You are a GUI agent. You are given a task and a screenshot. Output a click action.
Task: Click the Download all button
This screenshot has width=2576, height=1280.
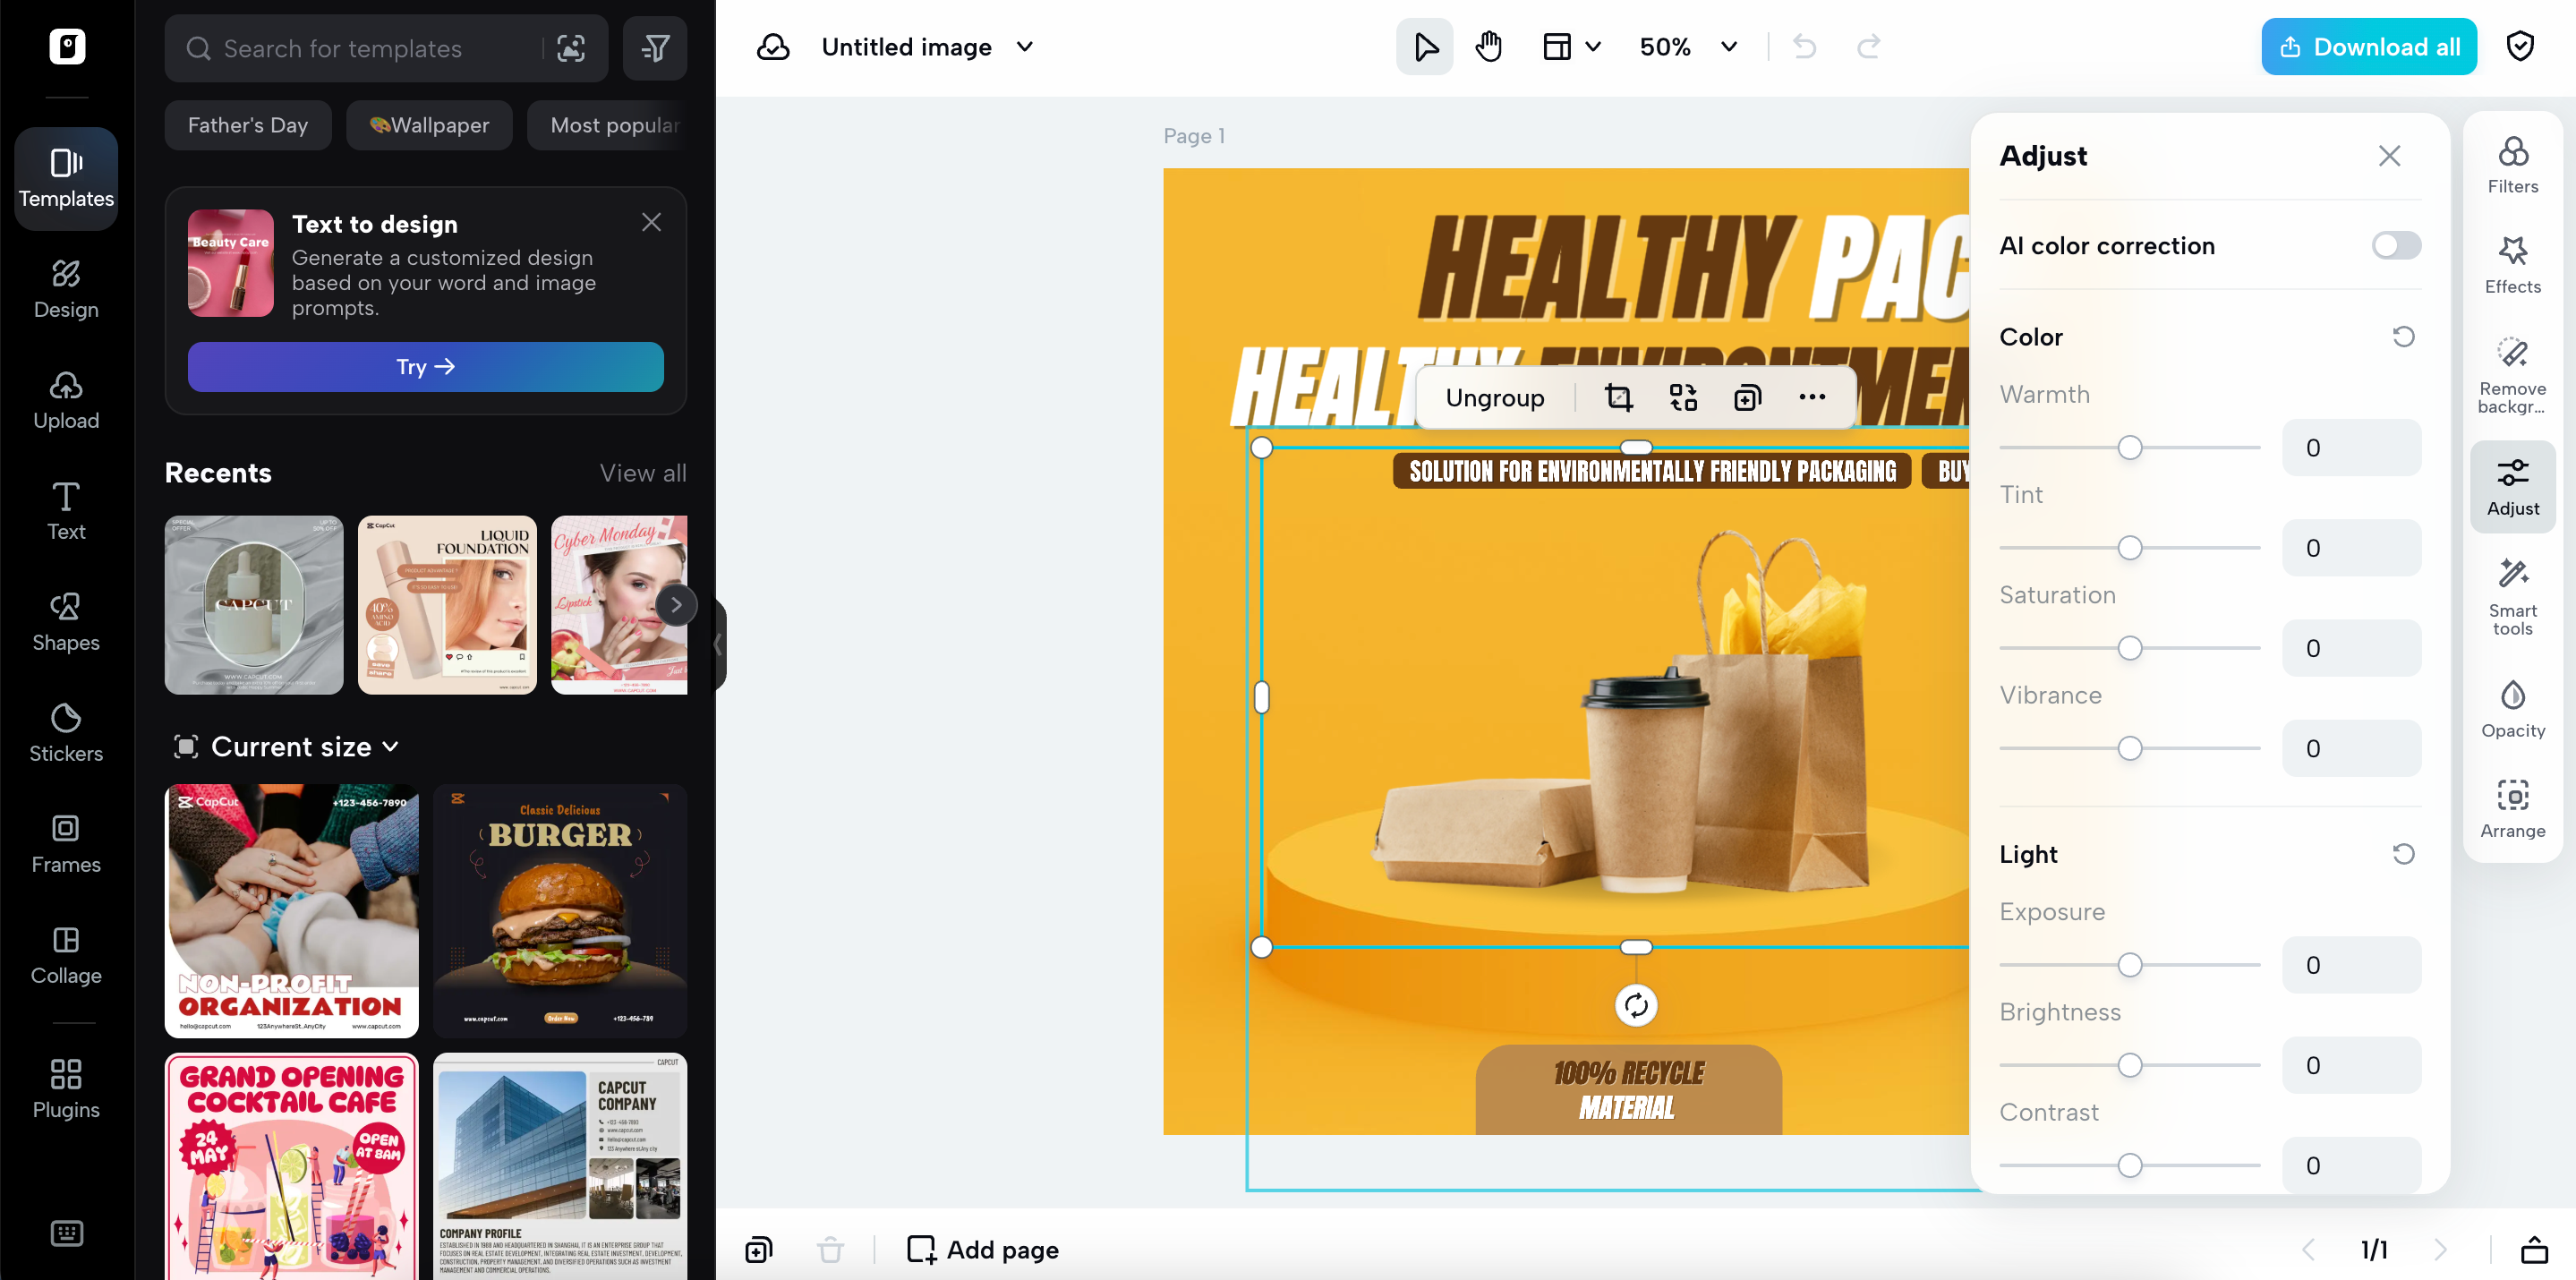tap(2369, 47)
